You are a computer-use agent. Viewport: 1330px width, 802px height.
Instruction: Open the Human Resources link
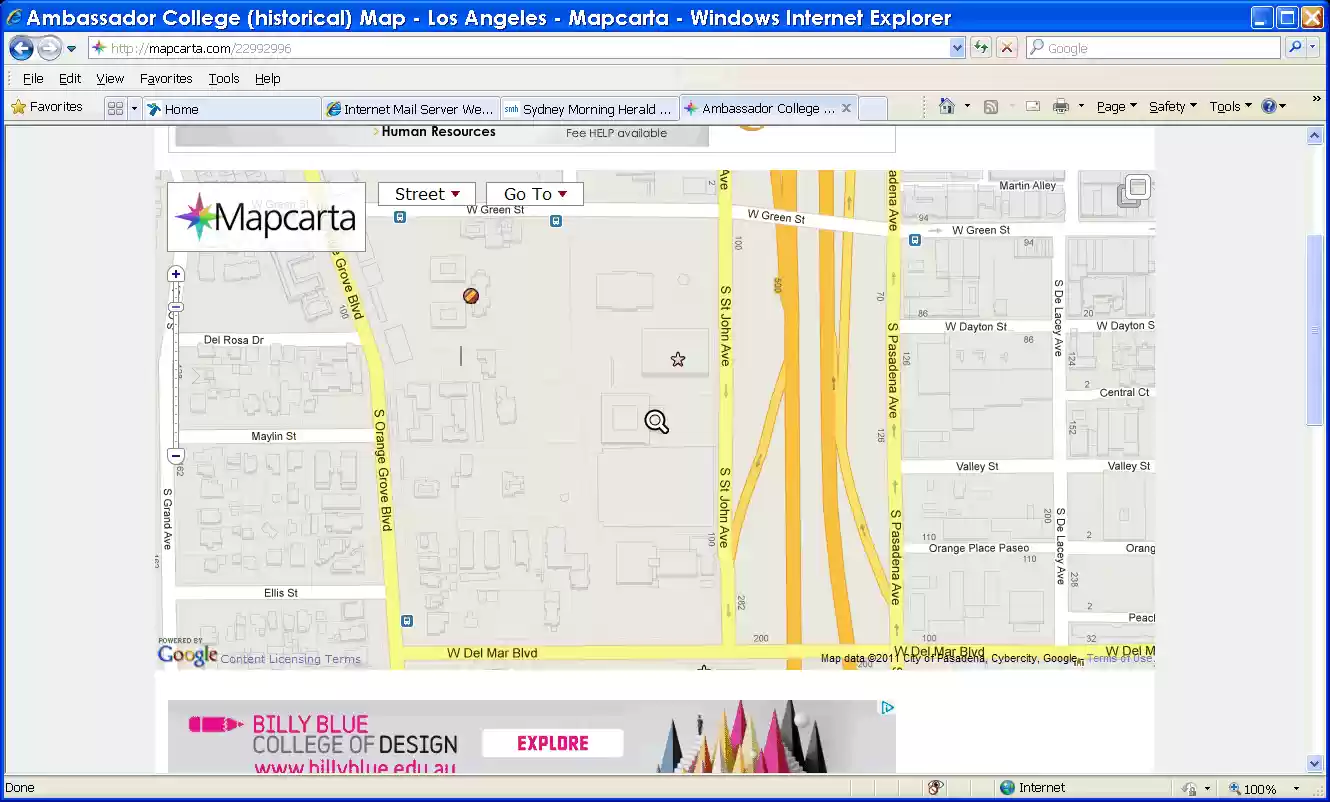click(438, 132)
